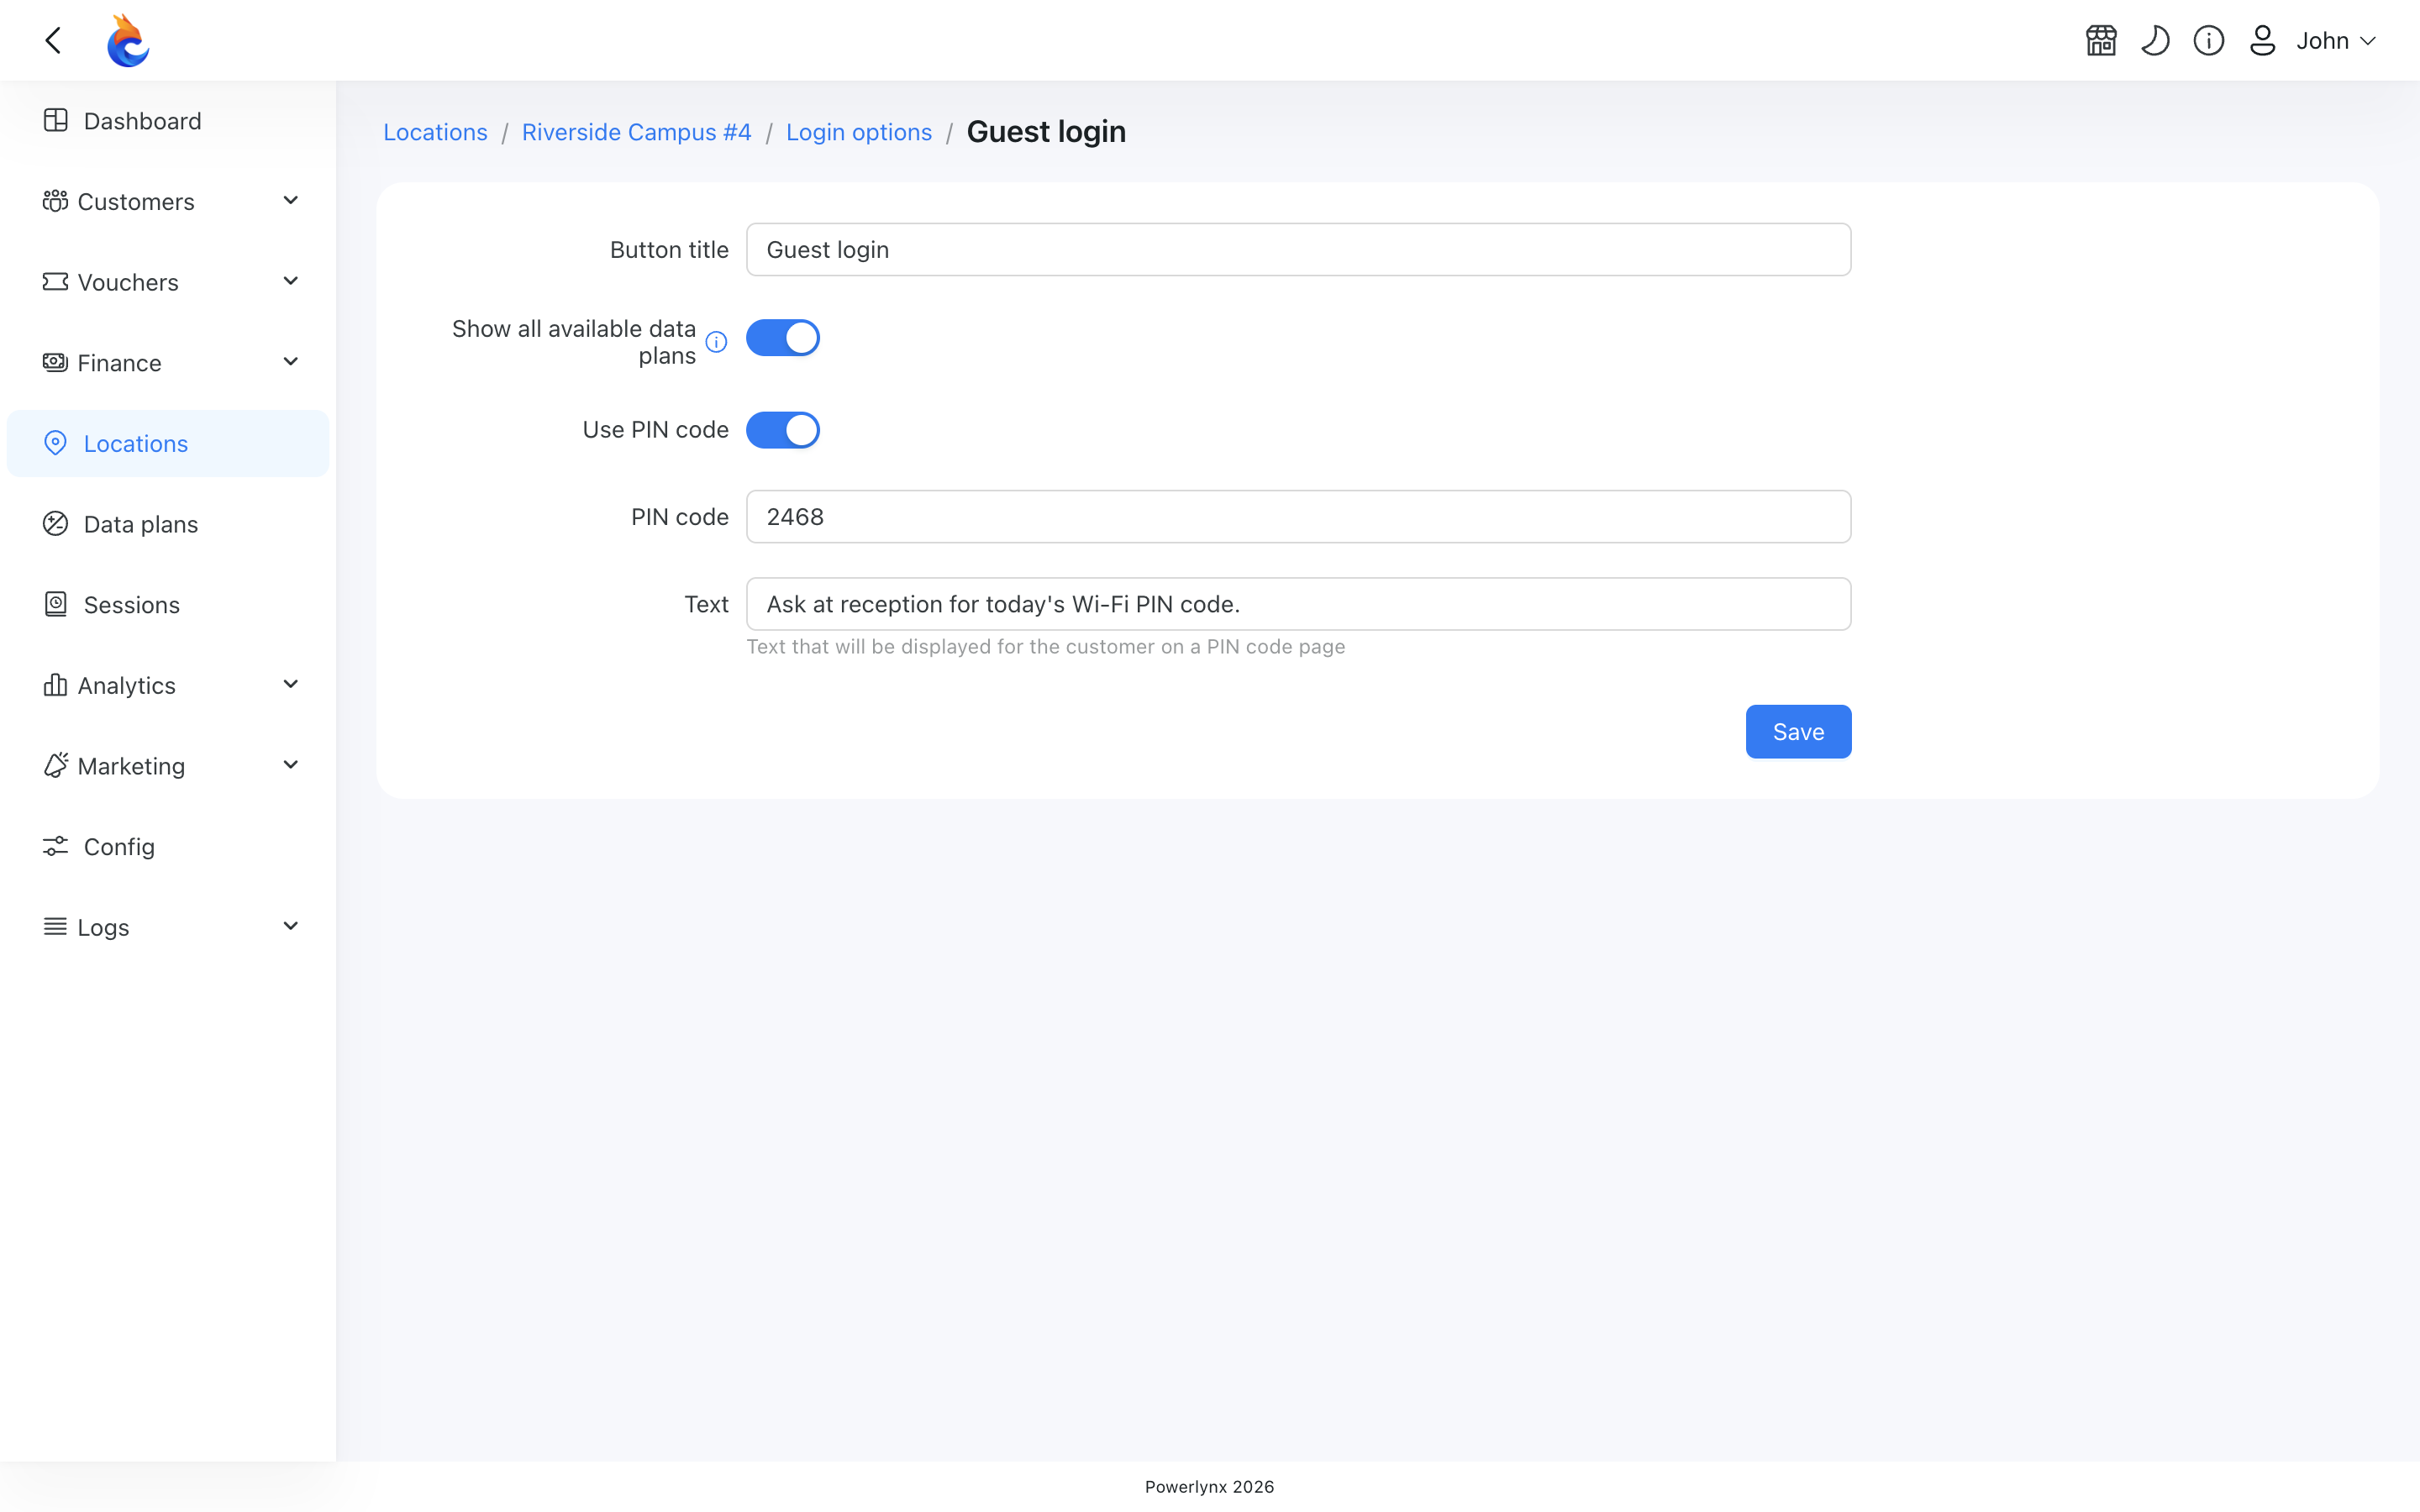This screenshot has width=2420, height=1512.
Task: Expand the Finance submenu chevron
Action: 291,362
